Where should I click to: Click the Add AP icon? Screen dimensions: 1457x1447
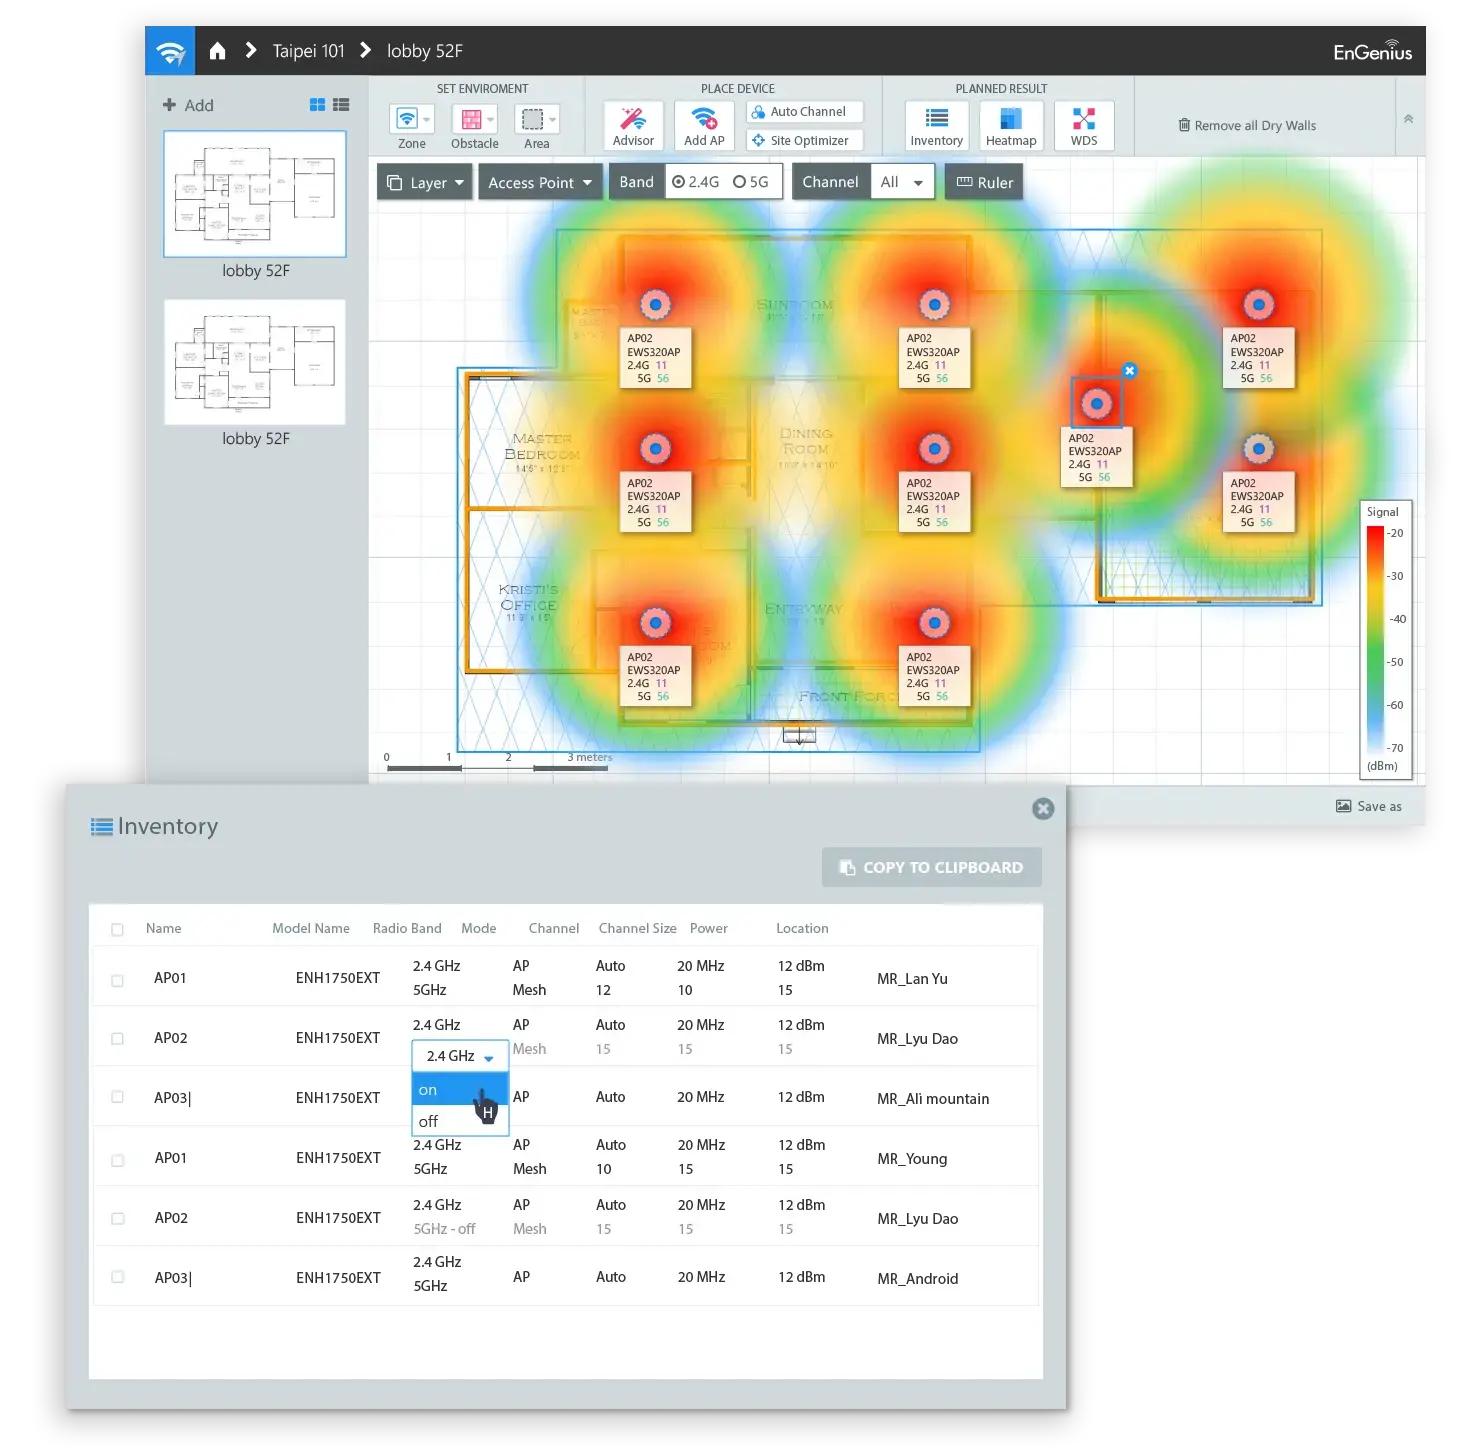click(704, 126)
